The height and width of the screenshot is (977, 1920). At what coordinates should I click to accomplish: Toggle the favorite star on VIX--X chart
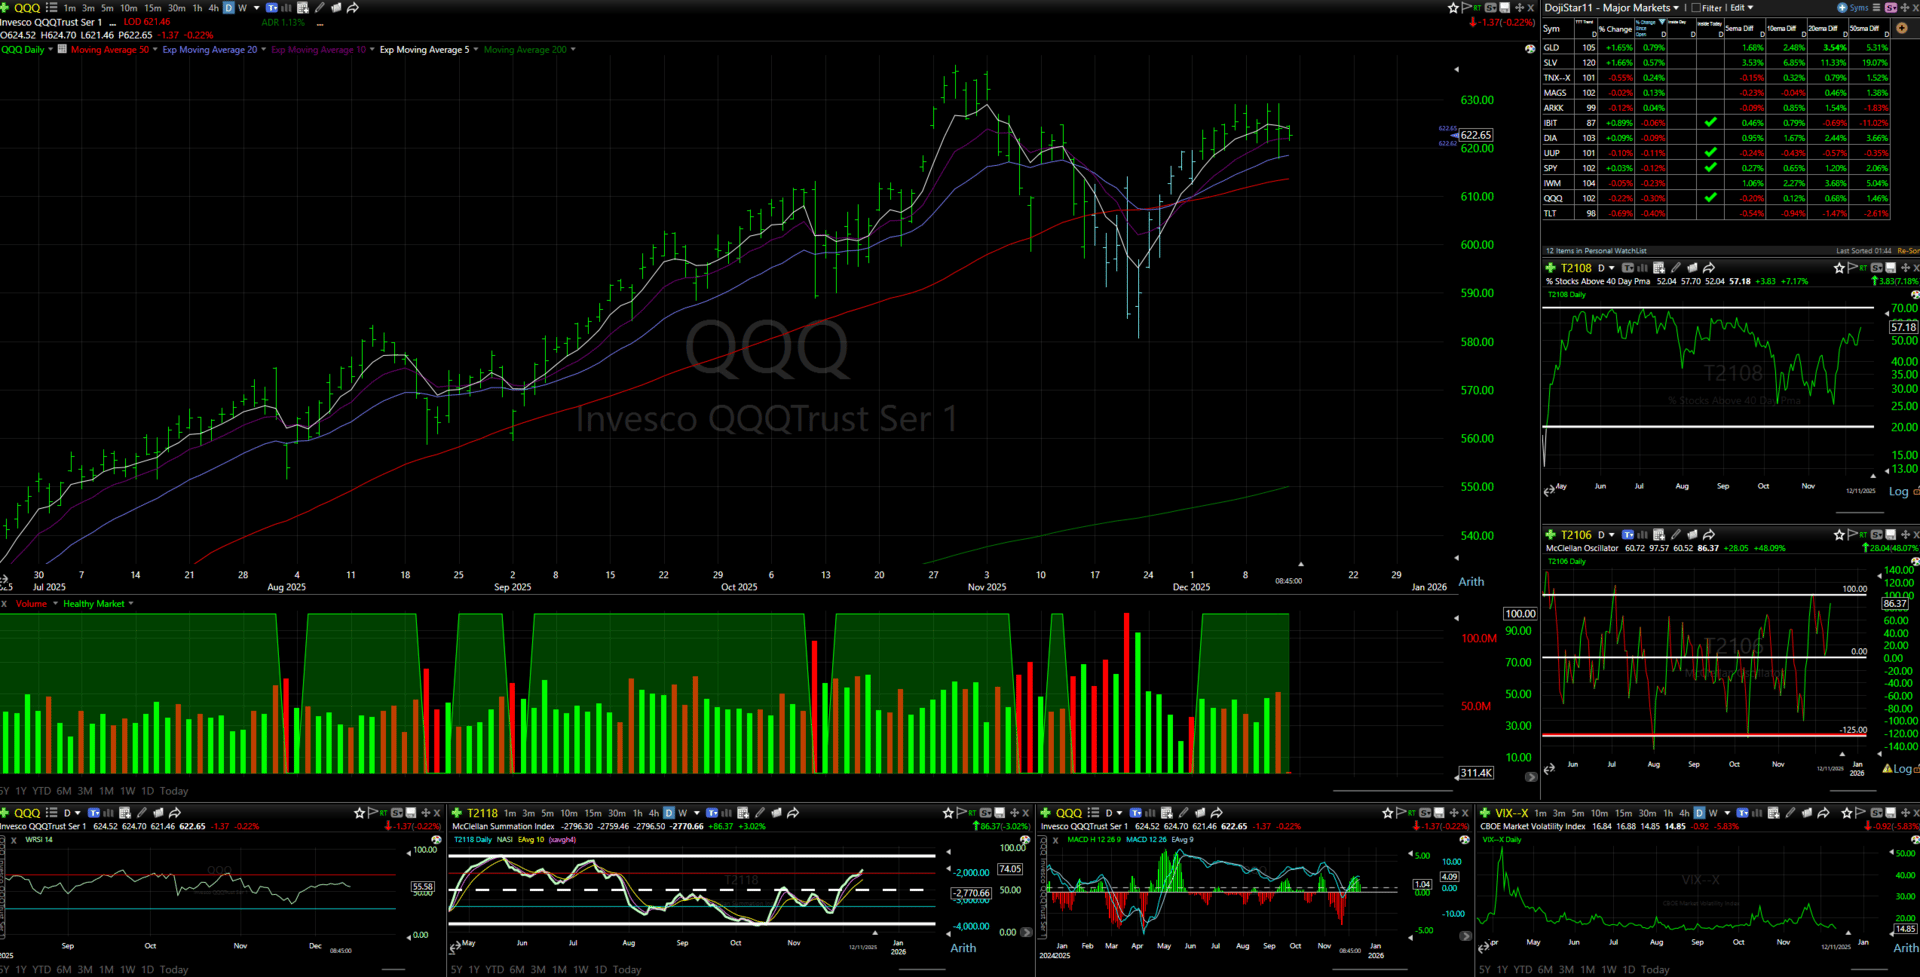coord(1847,813)
